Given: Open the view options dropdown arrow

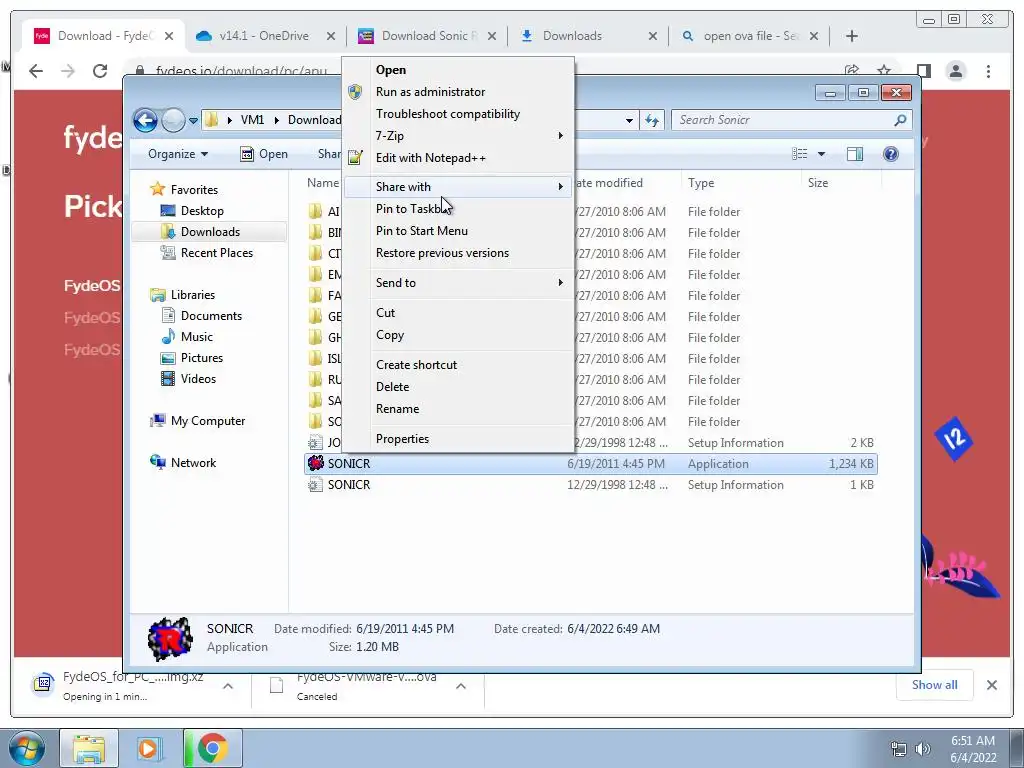Looking at the screenshot, I should coord(822,154).
